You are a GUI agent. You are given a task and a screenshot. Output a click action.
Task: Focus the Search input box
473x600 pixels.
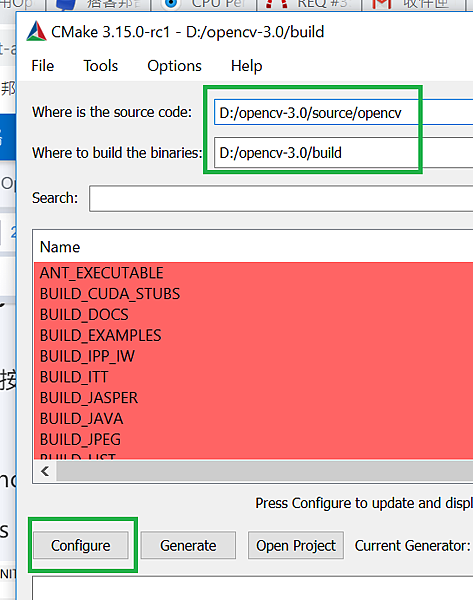[x=281, y=198]
